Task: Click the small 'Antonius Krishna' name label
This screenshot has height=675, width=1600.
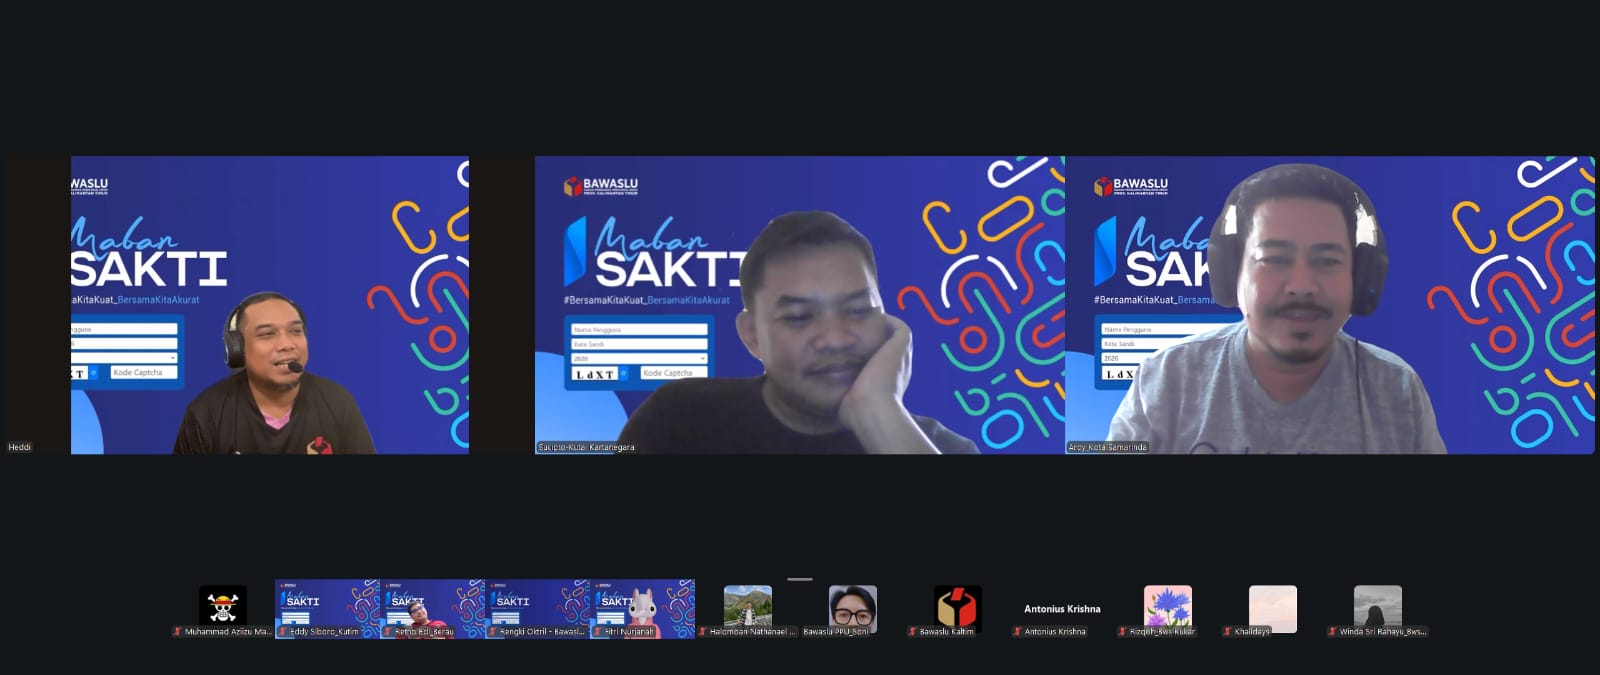Action: pyautogui.click(x=1055, y=632)
